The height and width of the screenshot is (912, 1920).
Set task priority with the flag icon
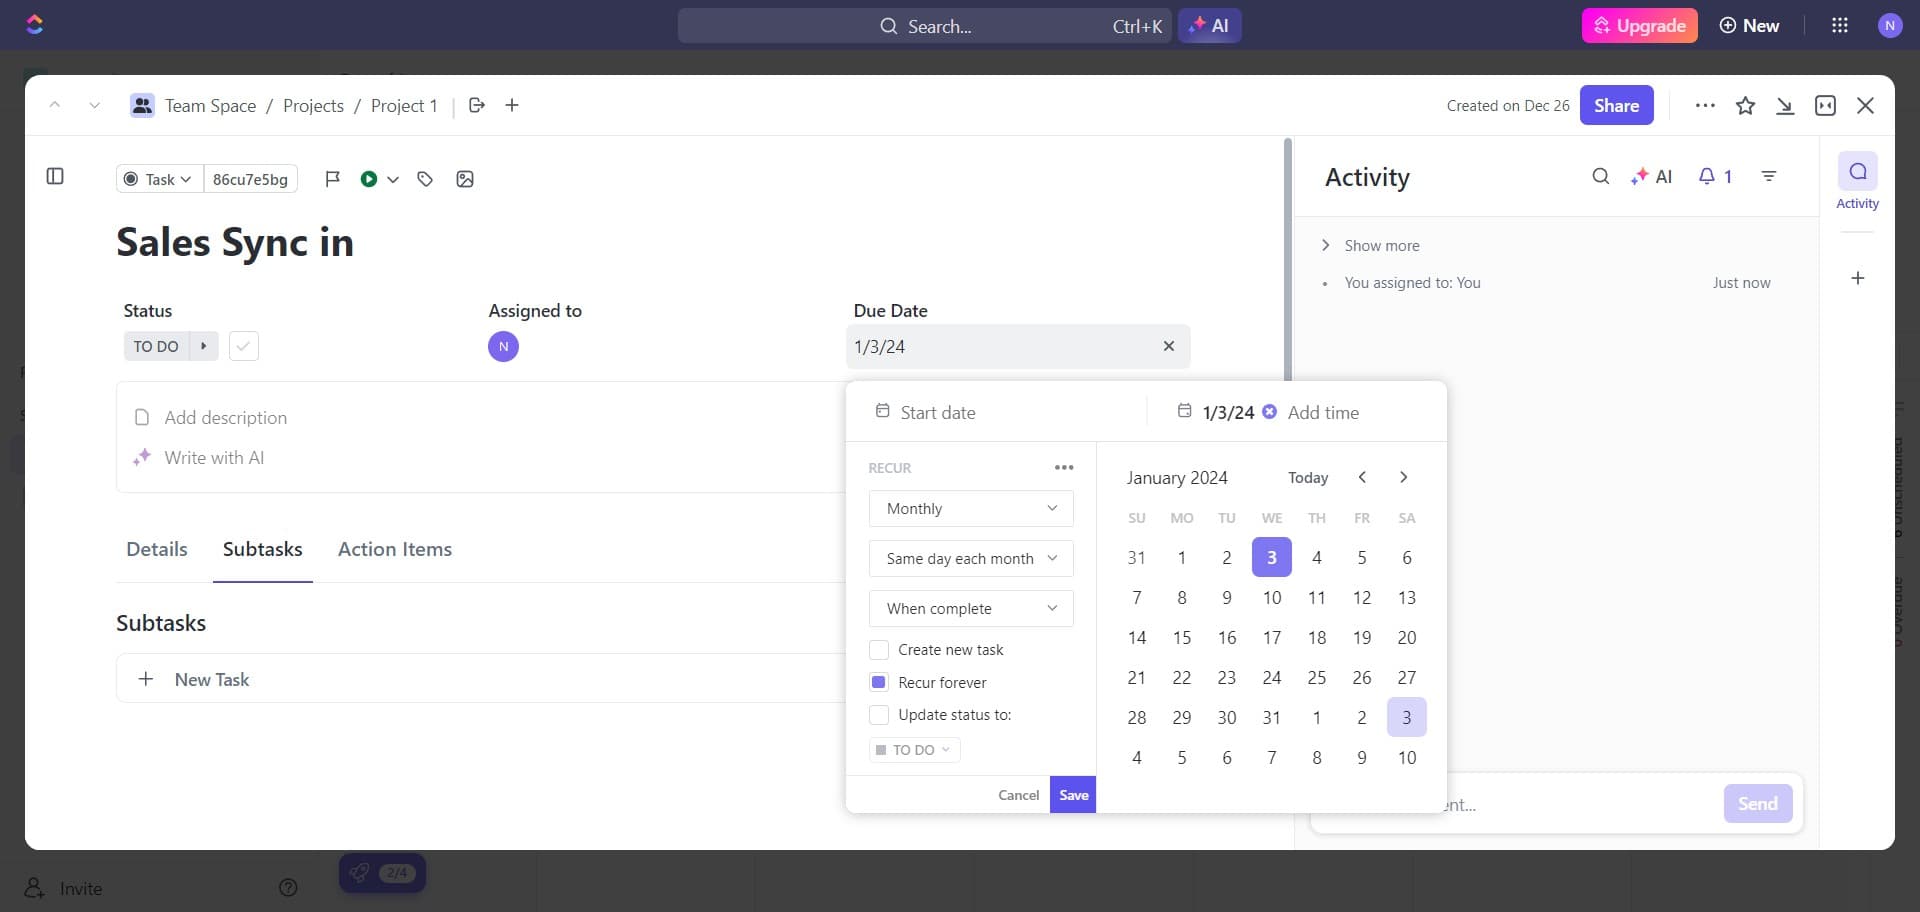coord(332,179)
